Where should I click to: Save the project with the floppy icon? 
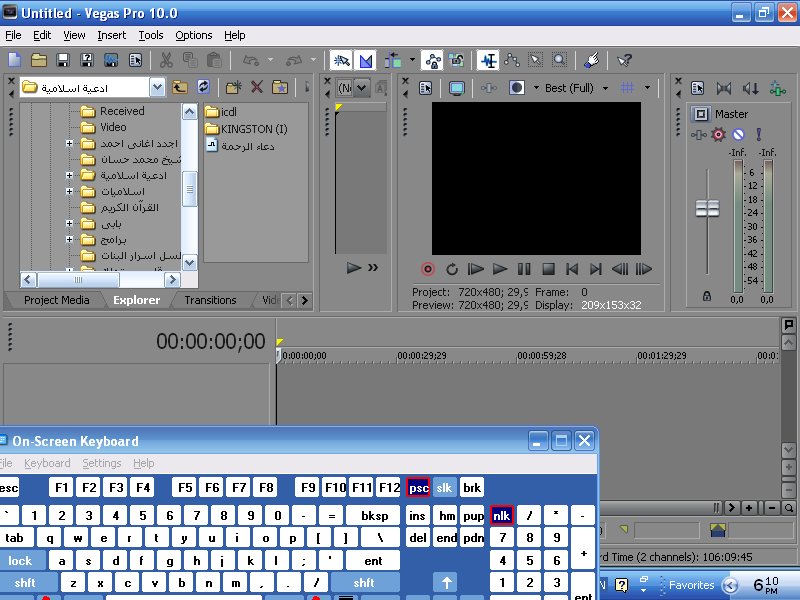pos(63,60)
